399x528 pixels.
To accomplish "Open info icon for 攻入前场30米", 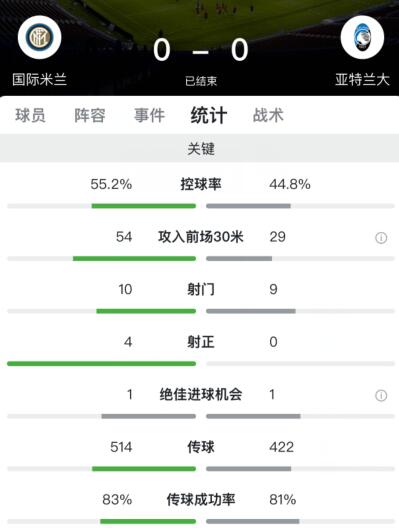I will 381,238.
